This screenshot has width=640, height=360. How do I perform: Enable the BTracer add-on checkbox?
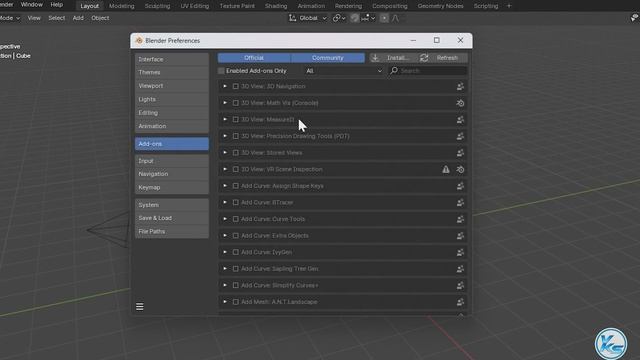tap(236, 202)
